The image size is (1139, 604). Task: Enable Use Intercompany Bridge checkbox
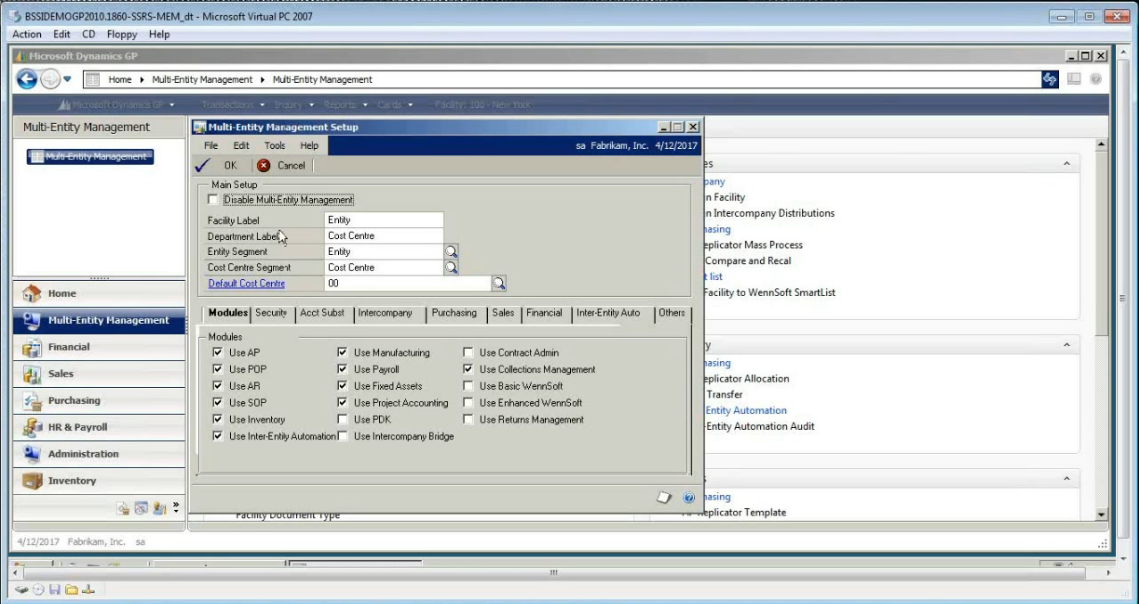click(342, 436)
